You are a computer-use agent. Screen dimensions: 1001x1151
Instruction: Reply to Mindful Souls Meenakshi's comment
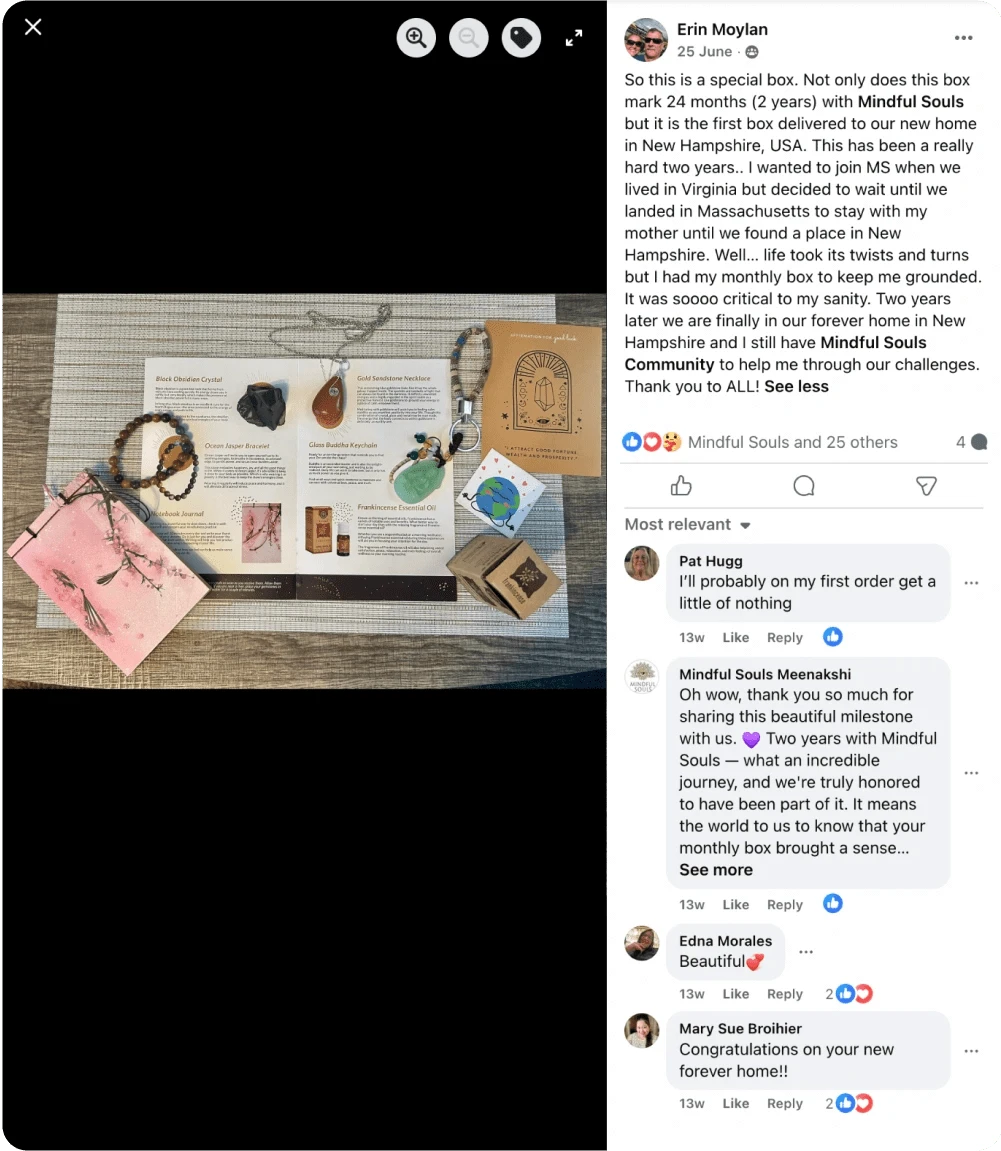785,904
